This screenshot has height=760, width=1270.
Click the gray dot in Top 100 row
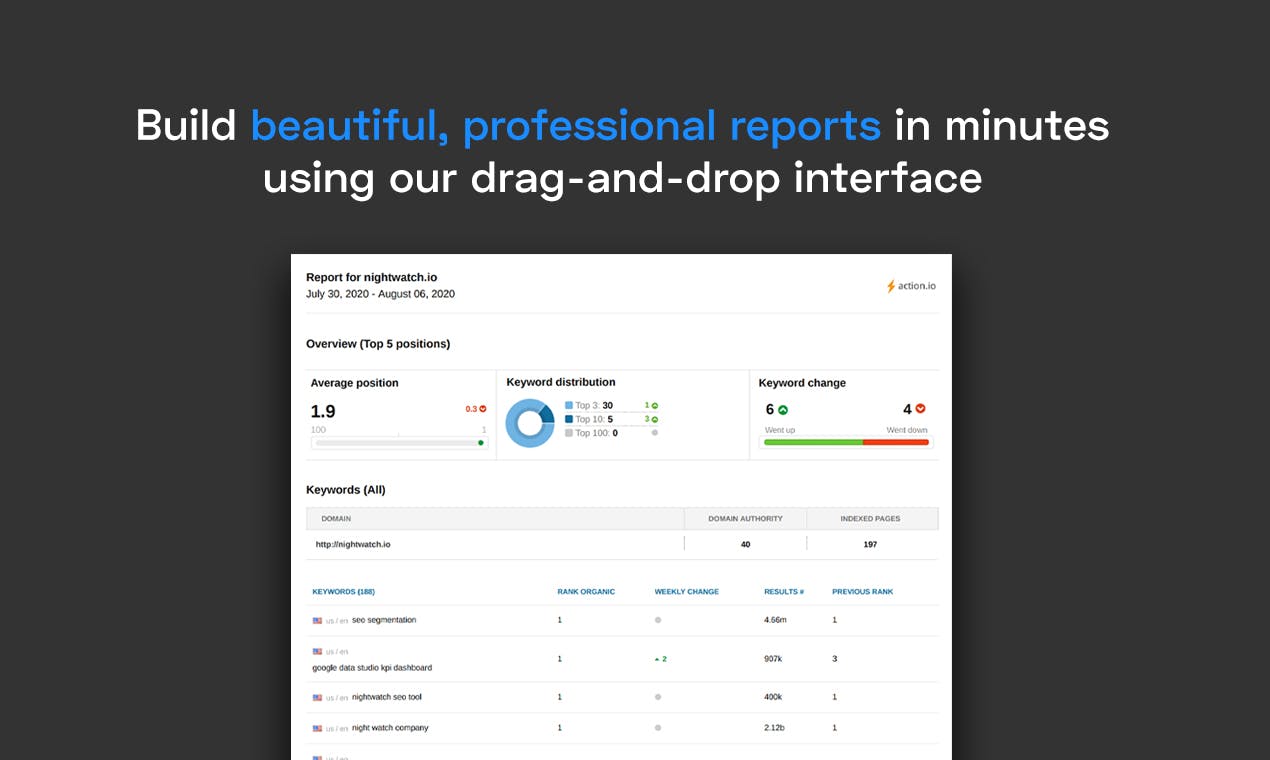(x=655, y=433)
